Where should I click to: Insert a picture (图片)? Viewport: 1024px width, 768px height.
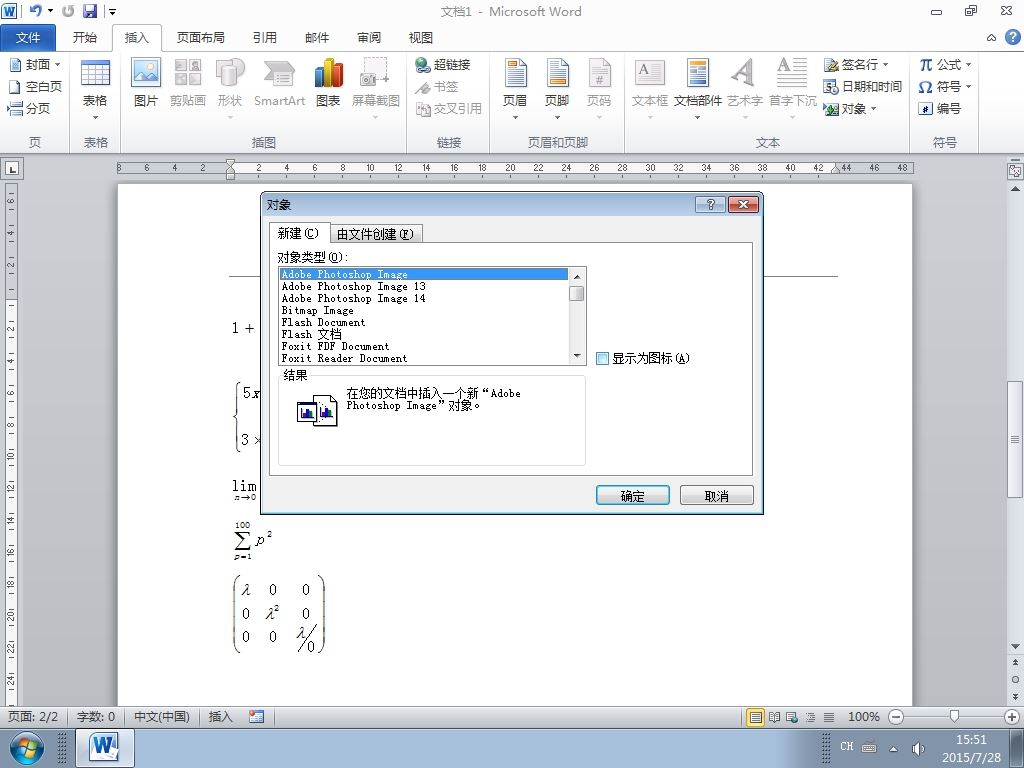(146, 82)
